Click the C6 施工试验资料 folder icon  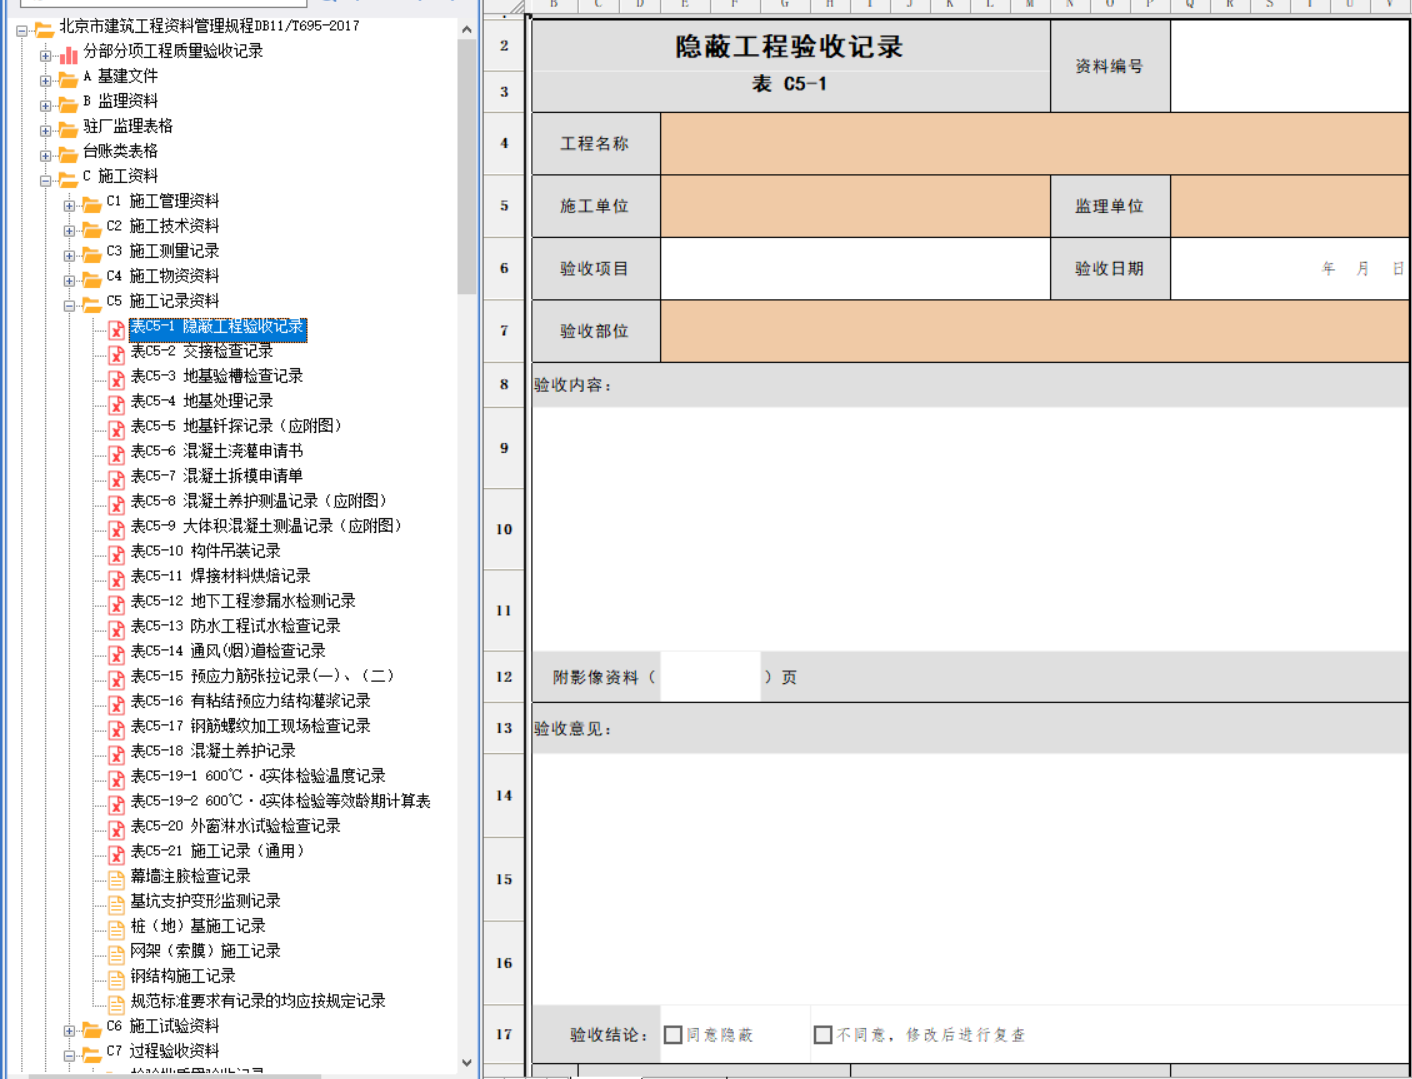coord(92,1029)
